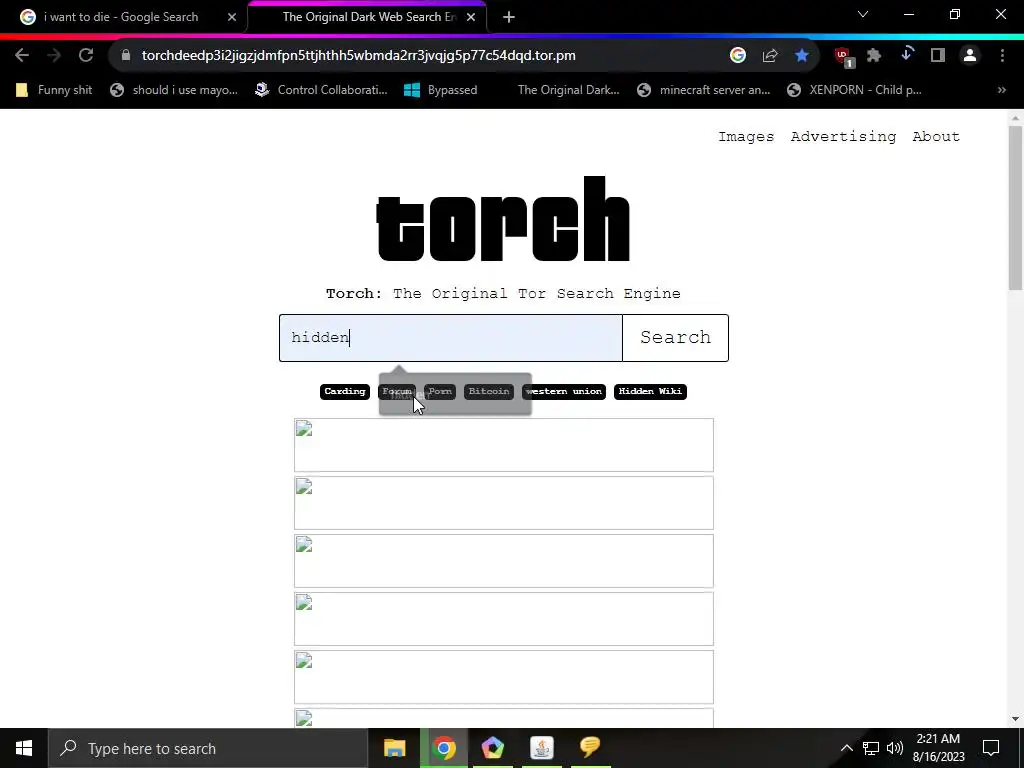The image size is (1024, 768).
Task: Click the torch logo
Action: (x=503, y=219)
